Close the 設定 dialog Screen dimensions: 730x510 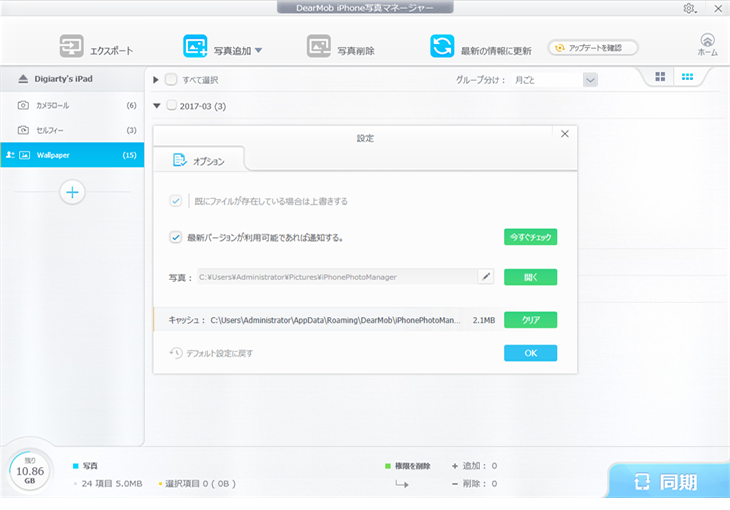[x=565, y=134]
